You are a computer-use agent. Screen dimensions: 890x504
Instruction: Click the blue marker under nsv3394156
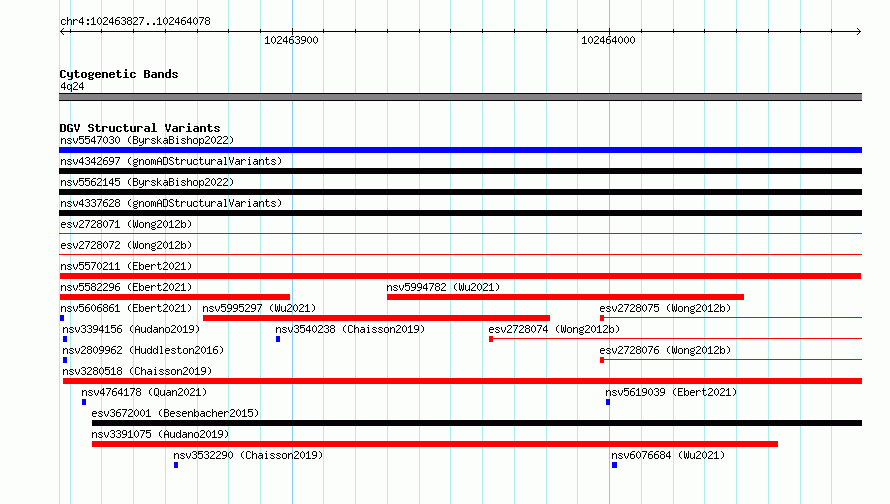coord(65,339)
